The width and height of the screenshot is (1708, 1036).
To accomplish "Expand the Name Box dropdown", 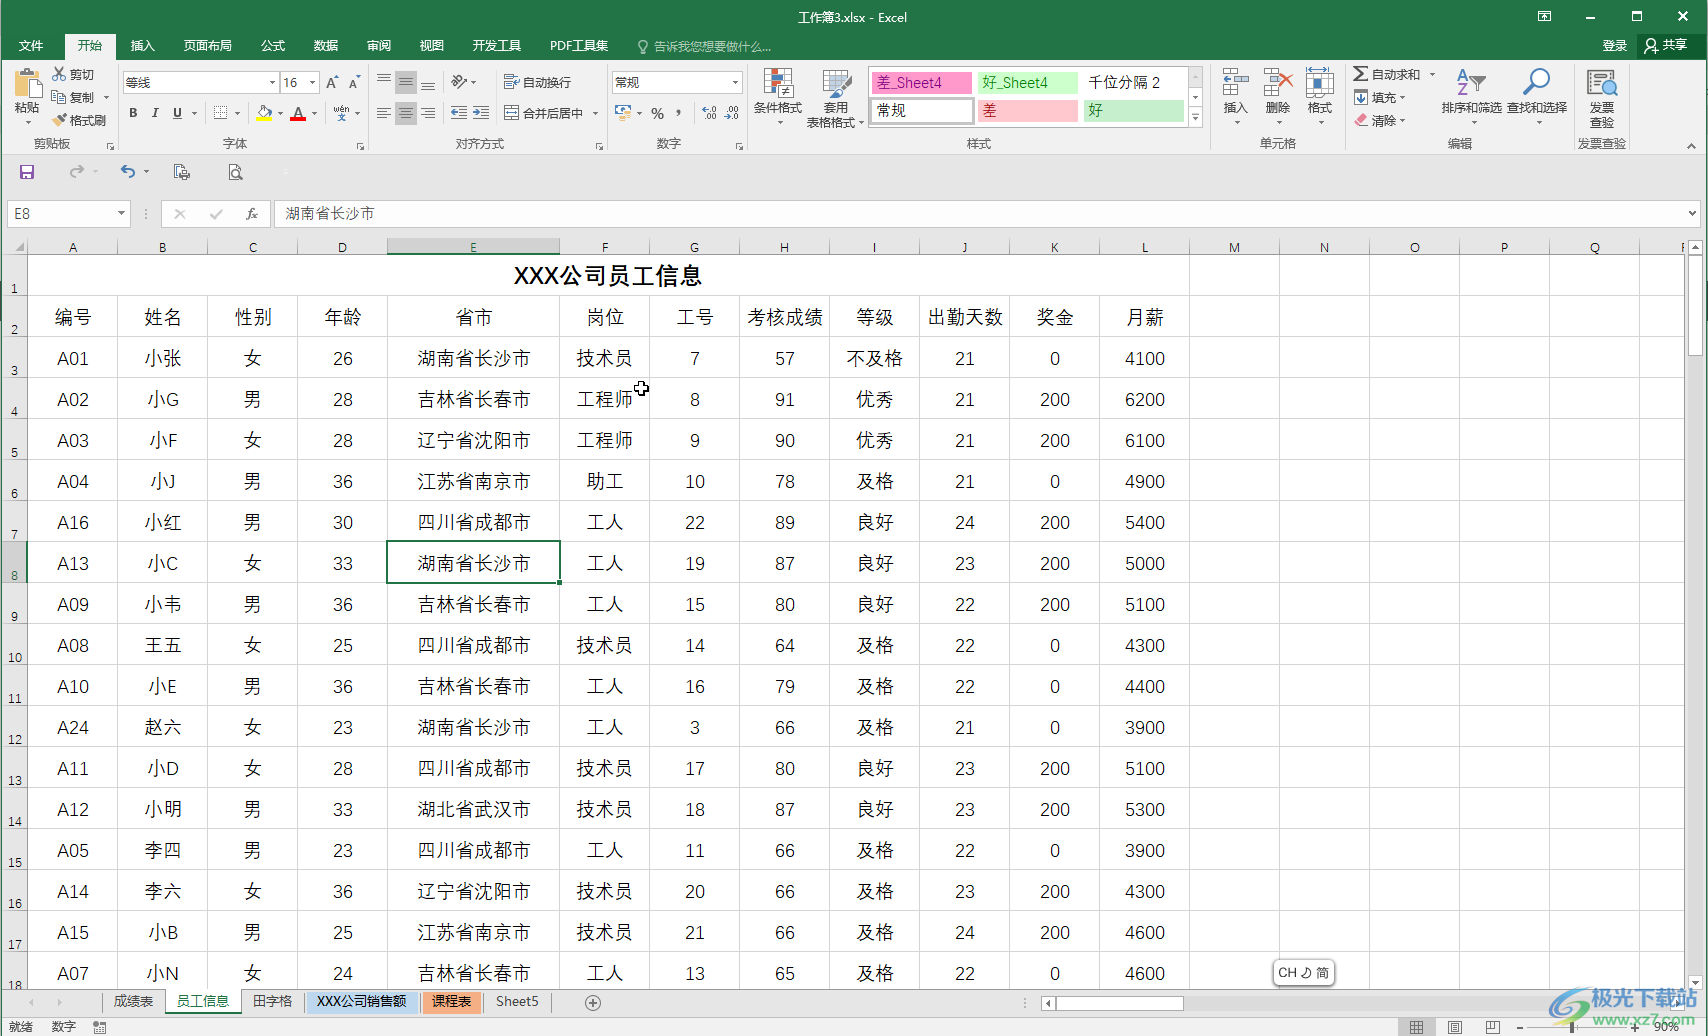I will point(122,213).
